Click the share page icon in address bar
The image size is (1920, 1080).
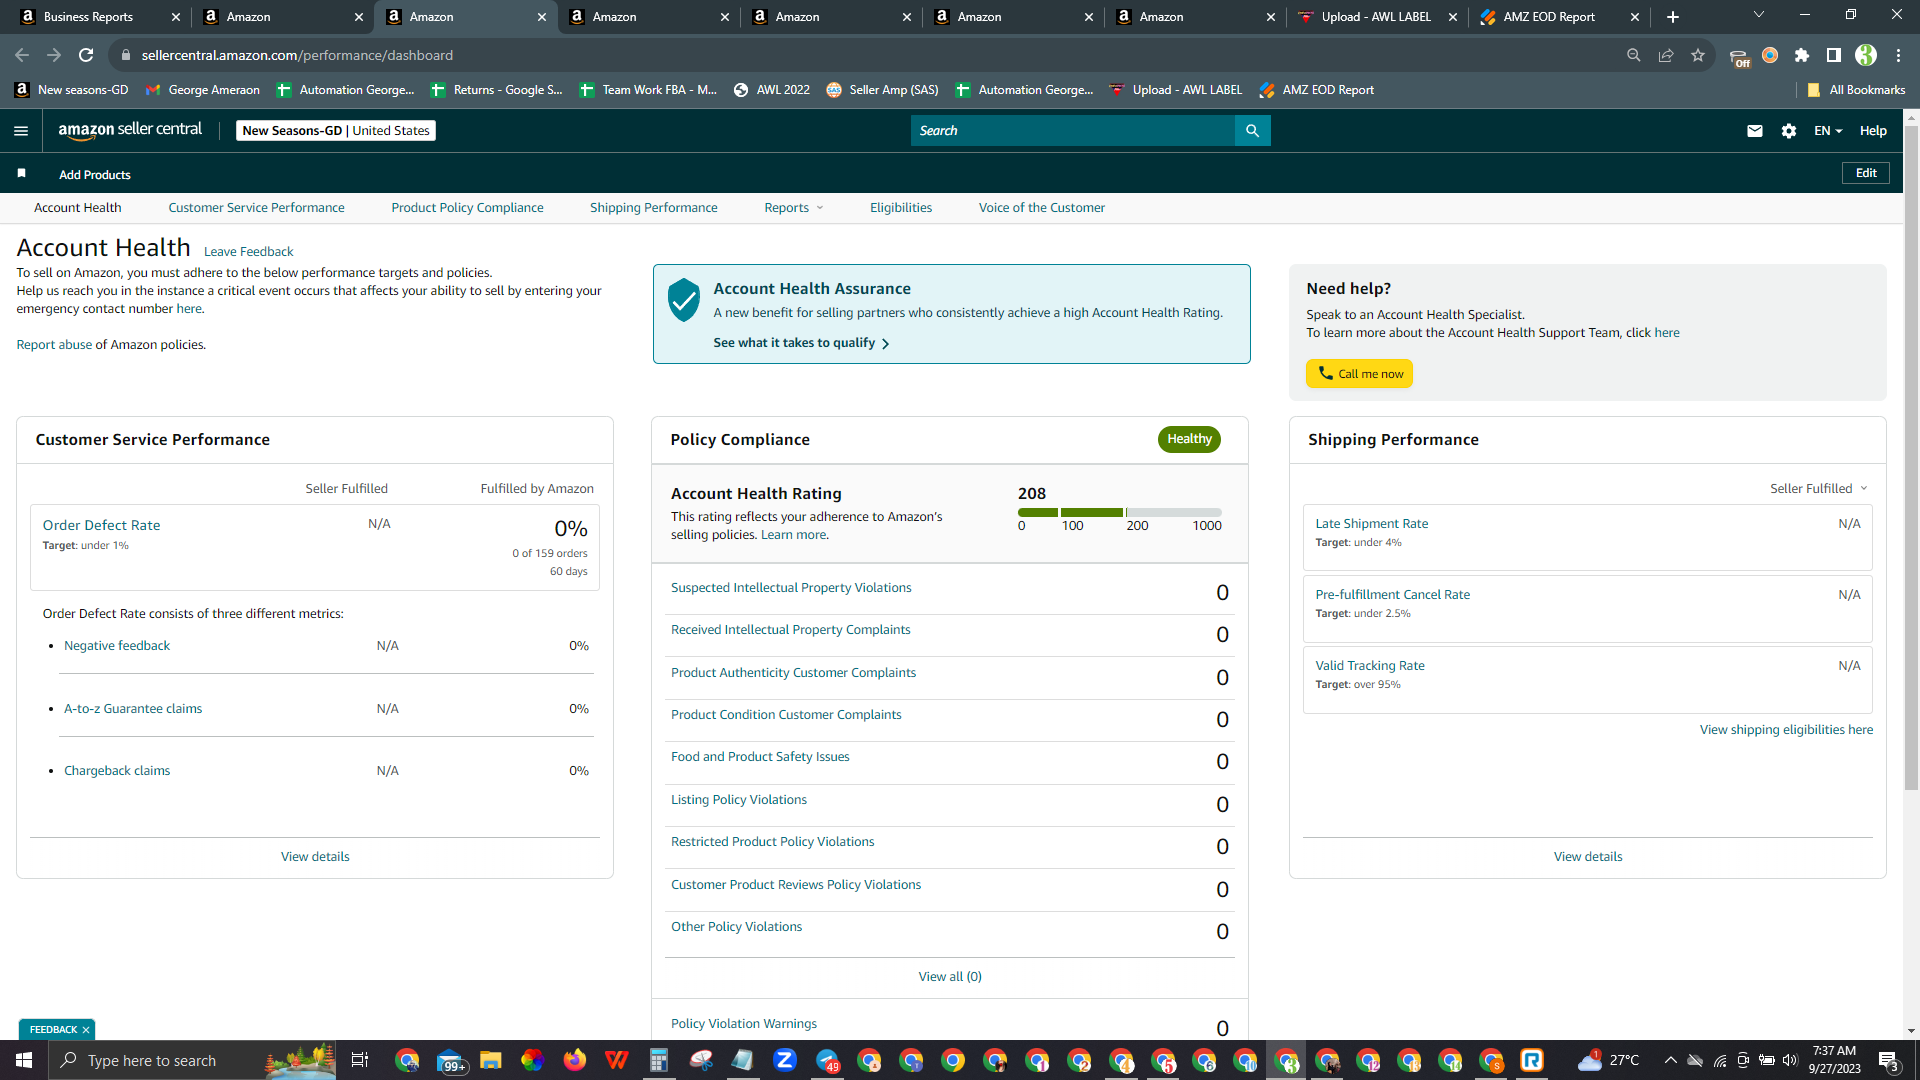click(1666, 55)
